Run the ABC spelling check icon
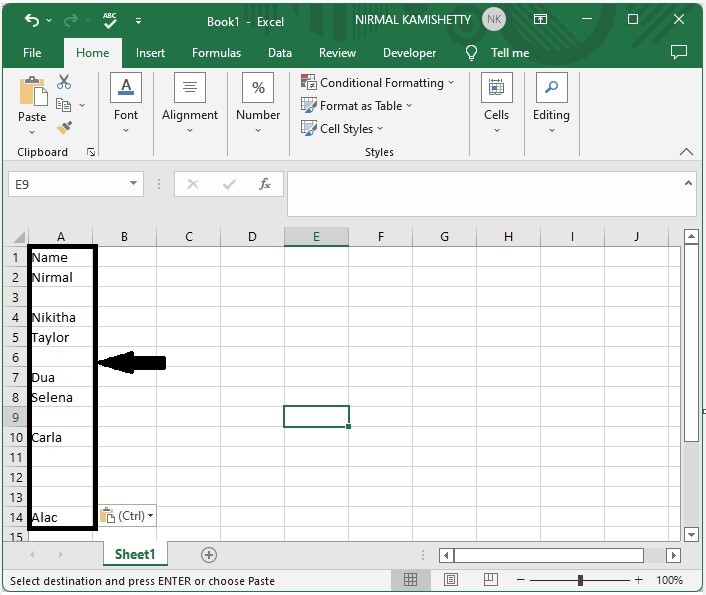This screenshot has width=706, height=595. 109,20
